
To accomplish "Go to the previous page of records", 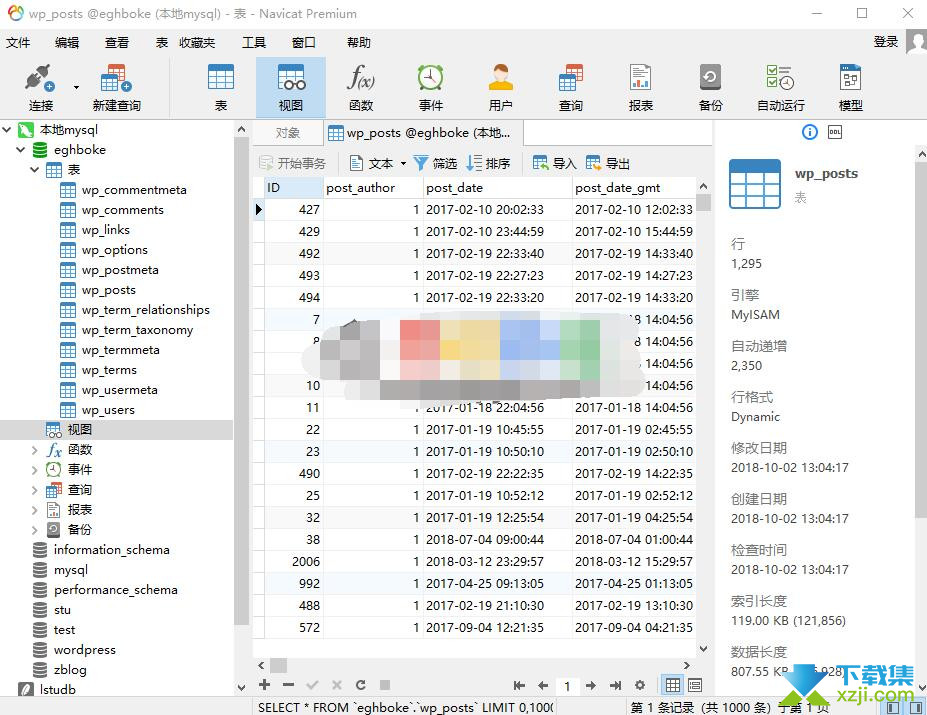I will click(x=543, y=685).
